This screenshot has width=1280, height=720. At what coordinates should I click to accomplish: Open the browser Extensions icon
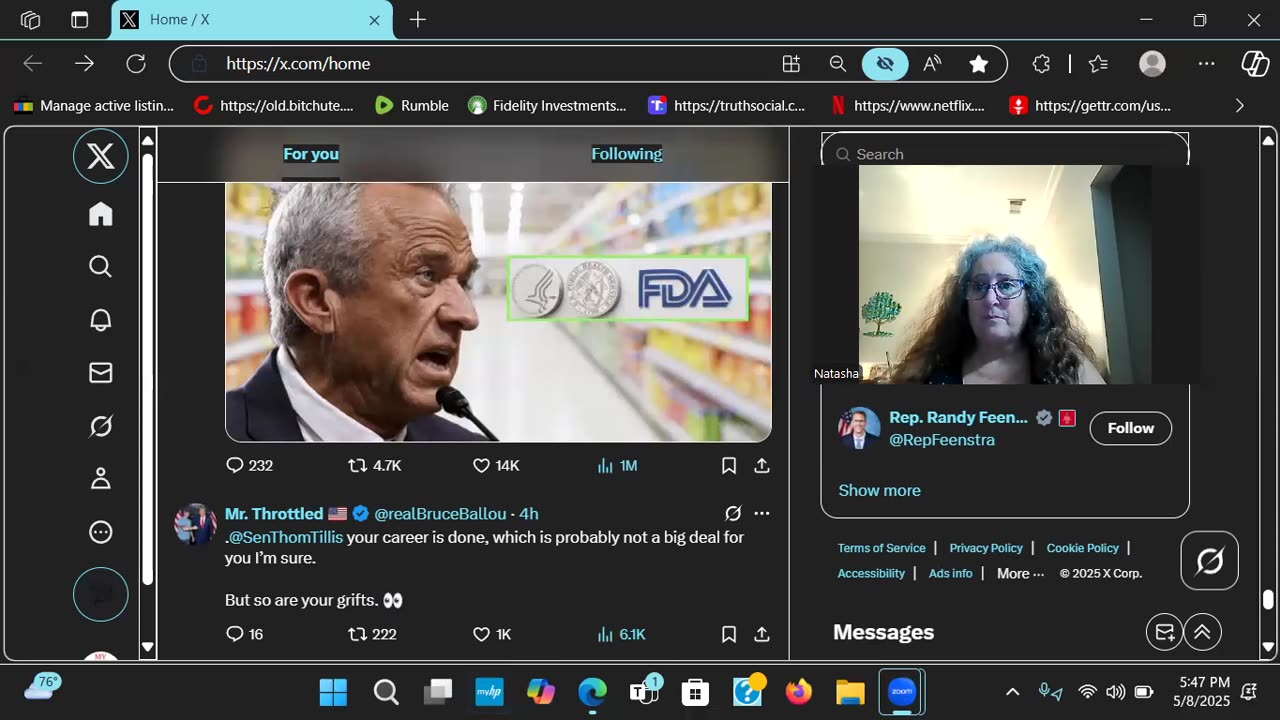pos(1041,64)
